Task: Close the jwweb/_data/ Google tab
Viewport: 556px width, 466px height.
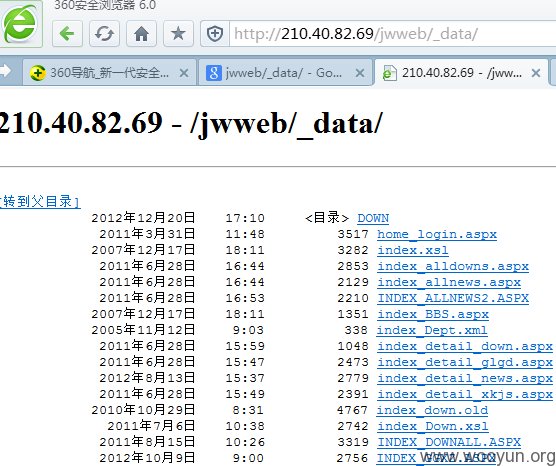Action: (x=360, y=73)
